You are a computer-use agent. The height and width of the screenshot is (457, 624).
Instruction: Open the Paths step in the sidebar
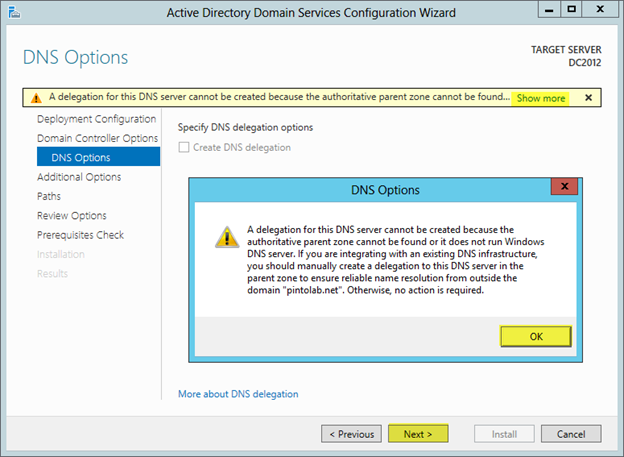tap(49, 196)
